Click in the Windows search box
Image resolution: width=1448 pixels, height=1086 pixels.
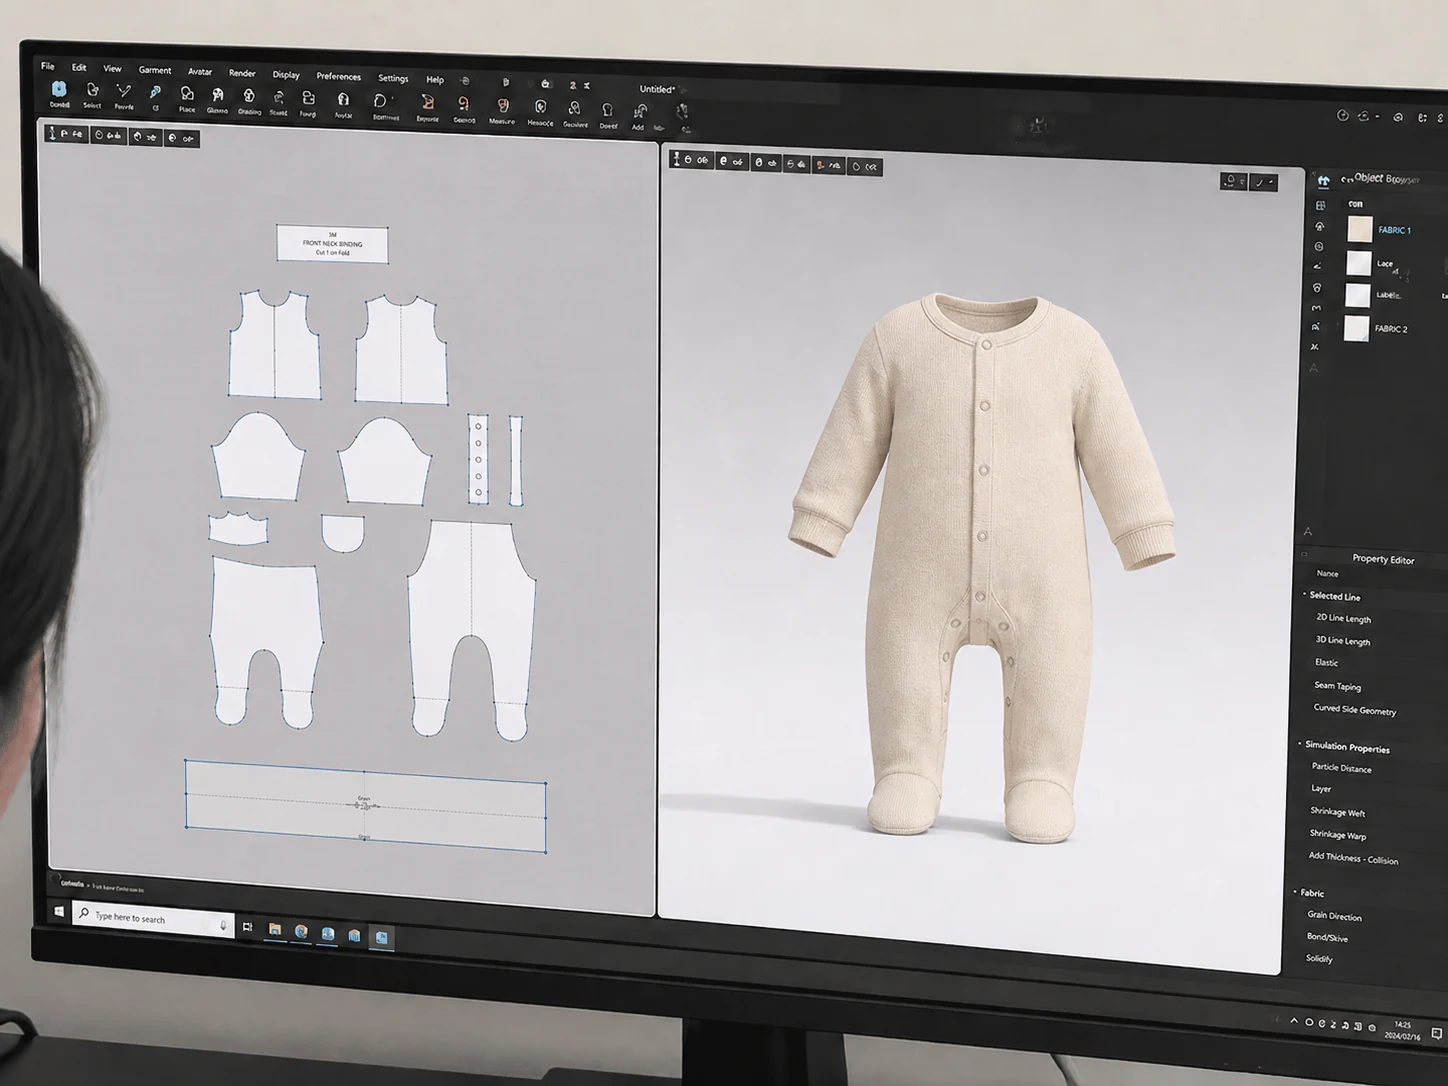(x=152, y=917)
